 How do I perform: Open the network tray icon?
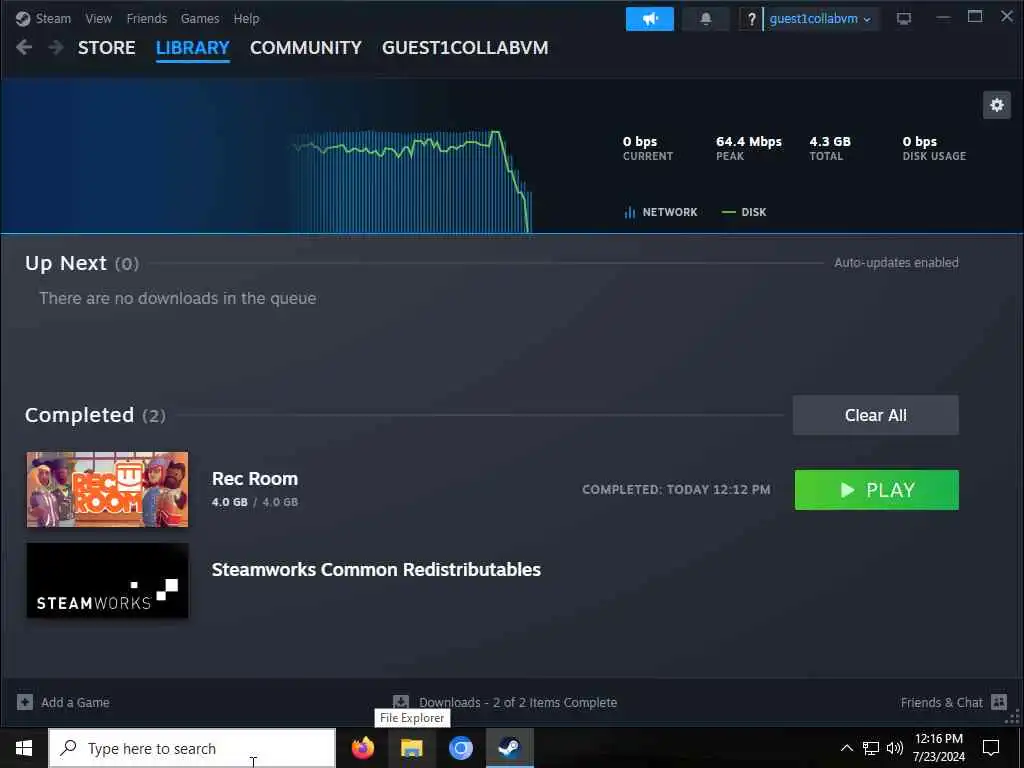click(x=871, y=748)
